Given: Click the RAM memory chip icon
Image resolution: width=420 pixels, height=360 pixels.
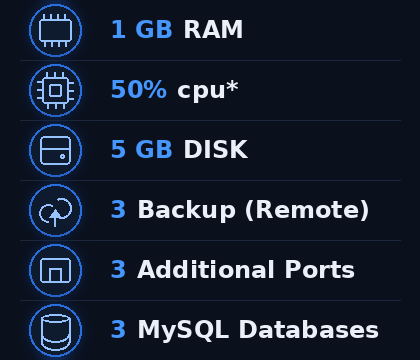Looking at the screenshot, I should pyautogui.click(x=55, y=30).
